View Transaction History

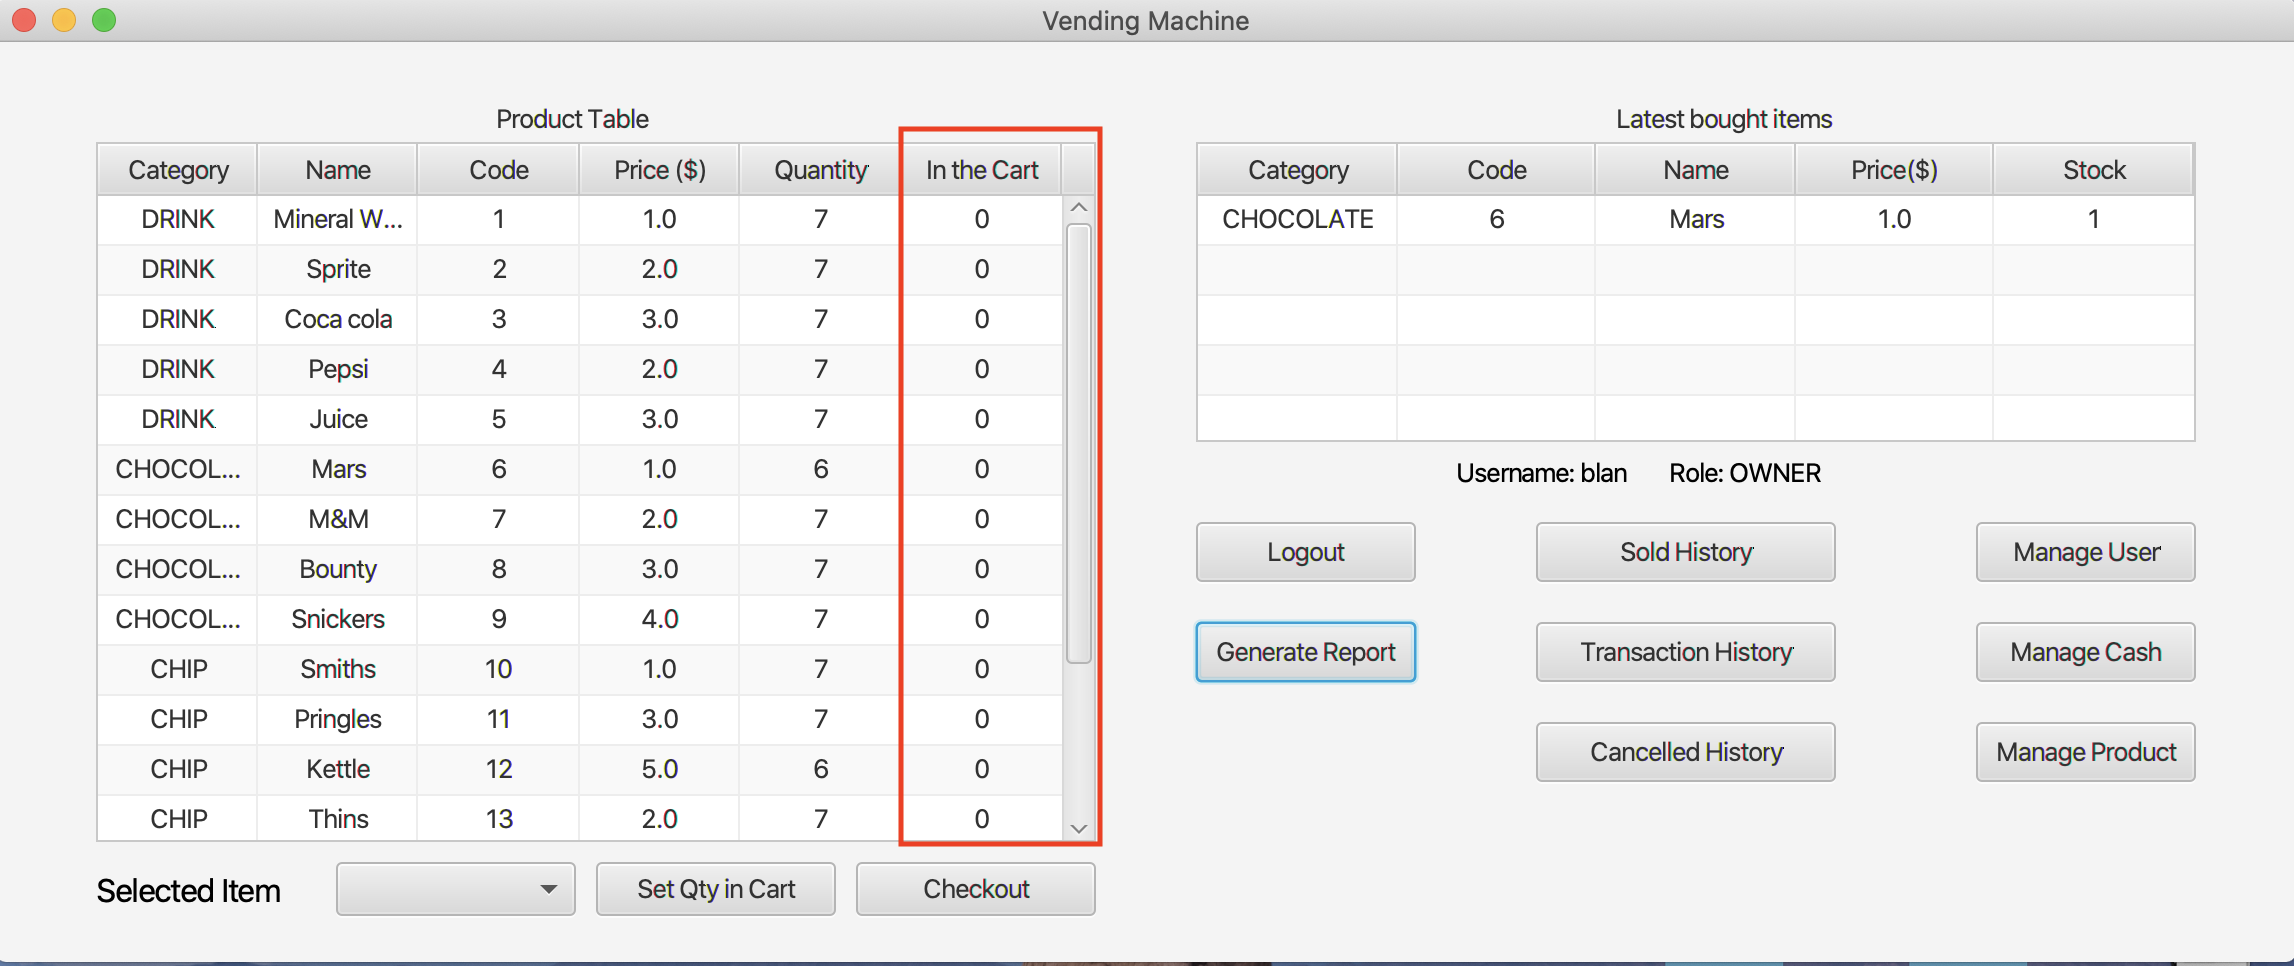[1685, 652]
